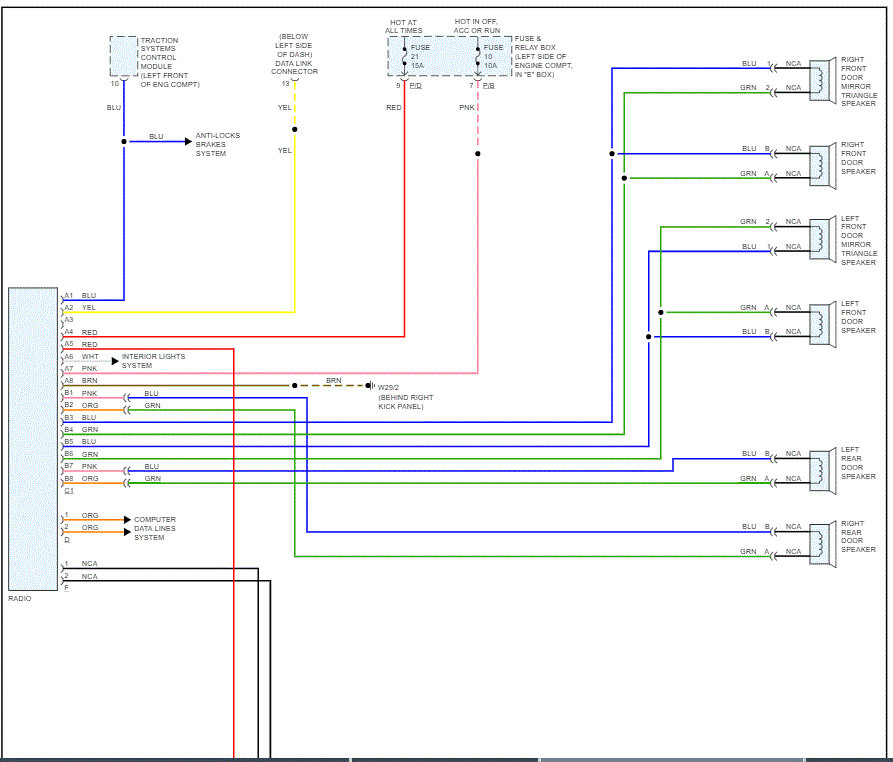This screenshot has height=762, width=893.
Task: Click the 'FUSE 10 10A' text
Action: (493, 56)
